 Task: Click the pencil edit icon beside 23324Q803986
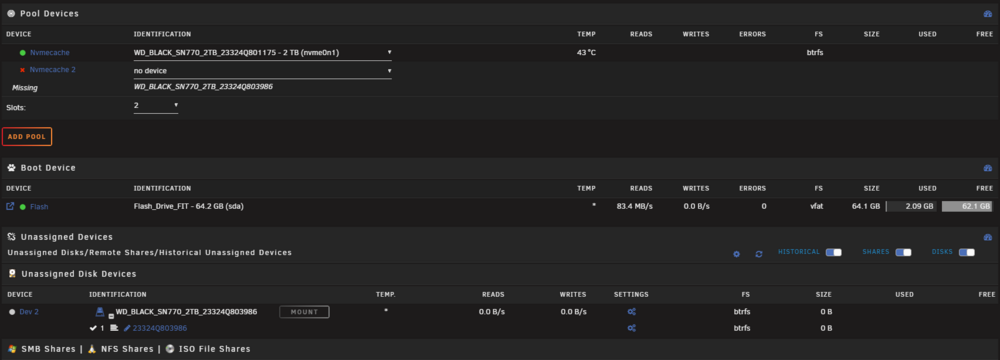pyautogui.click(x=127, y=328)
